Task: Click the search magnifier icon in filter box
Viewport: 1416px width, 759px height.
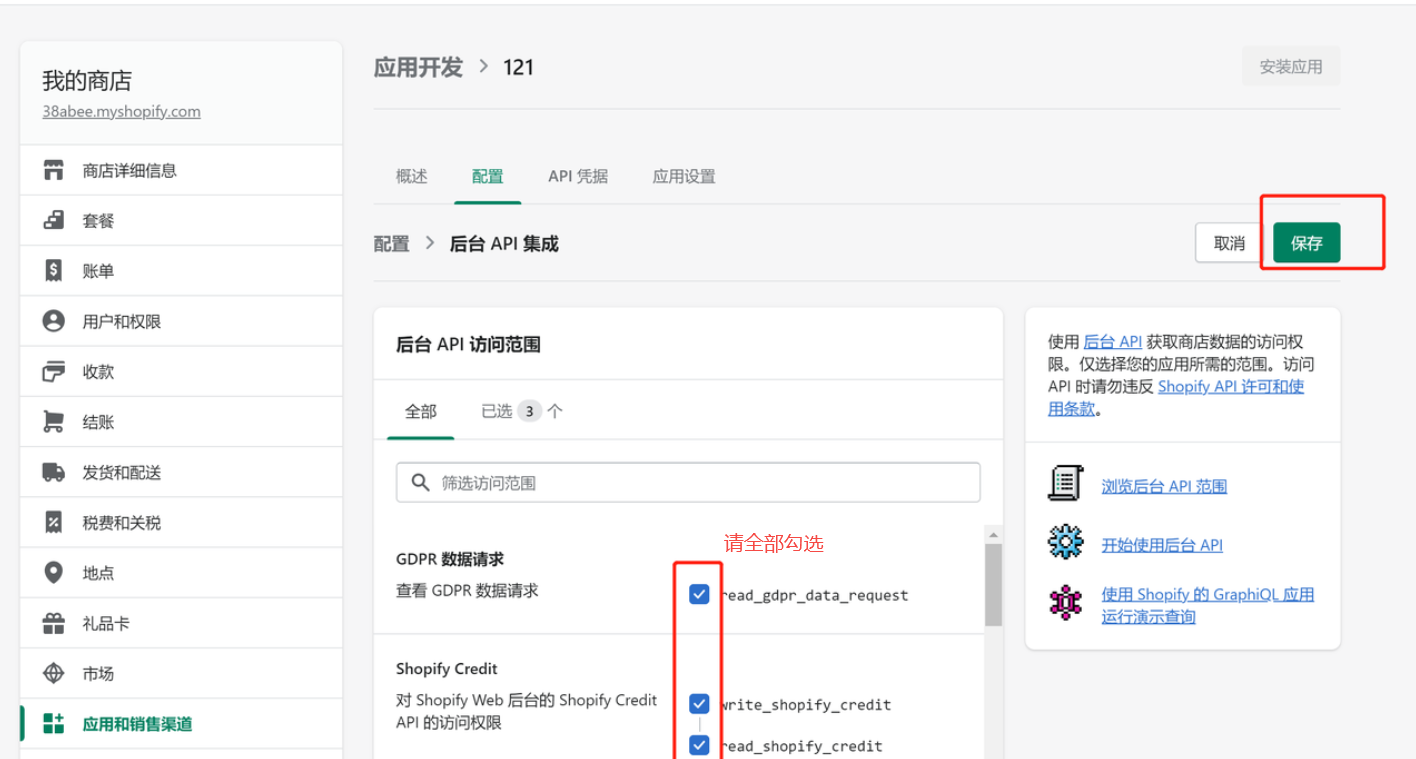Action: 419,483
